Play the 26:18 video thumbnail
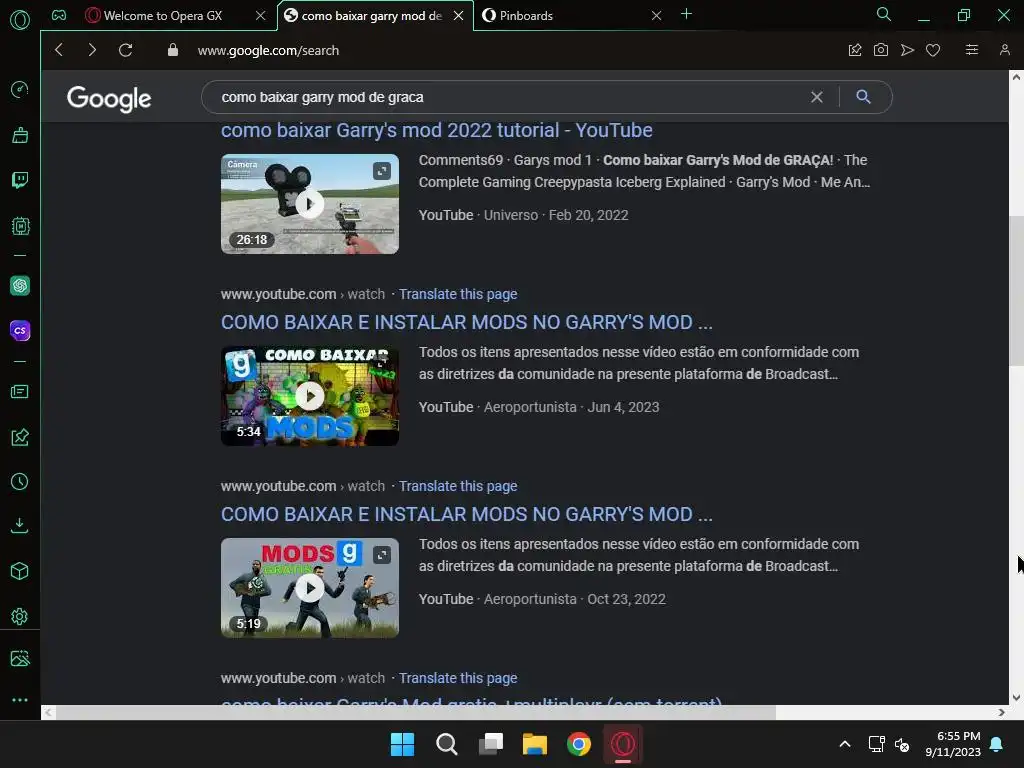 310,204
